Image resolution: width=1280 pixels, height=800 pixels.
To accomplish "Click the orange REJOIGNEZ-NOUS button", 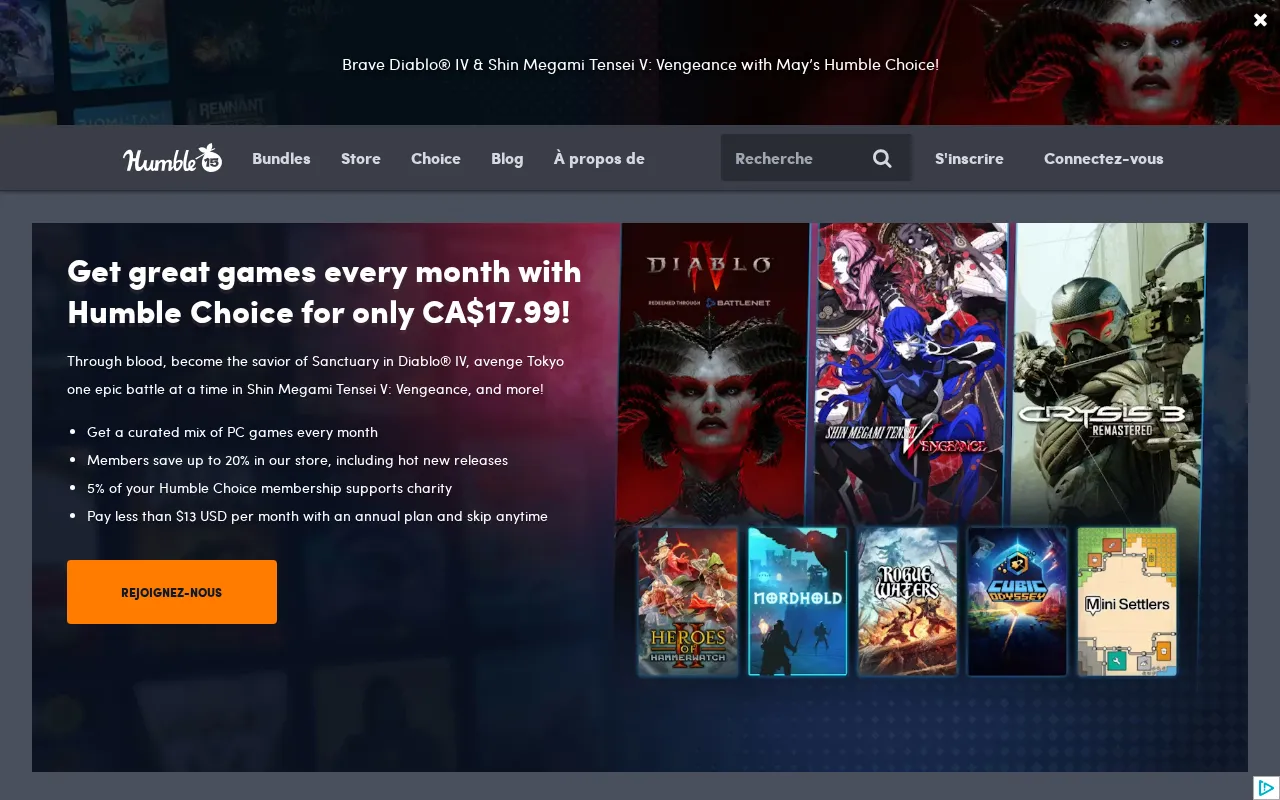I will tap(172, 592).
